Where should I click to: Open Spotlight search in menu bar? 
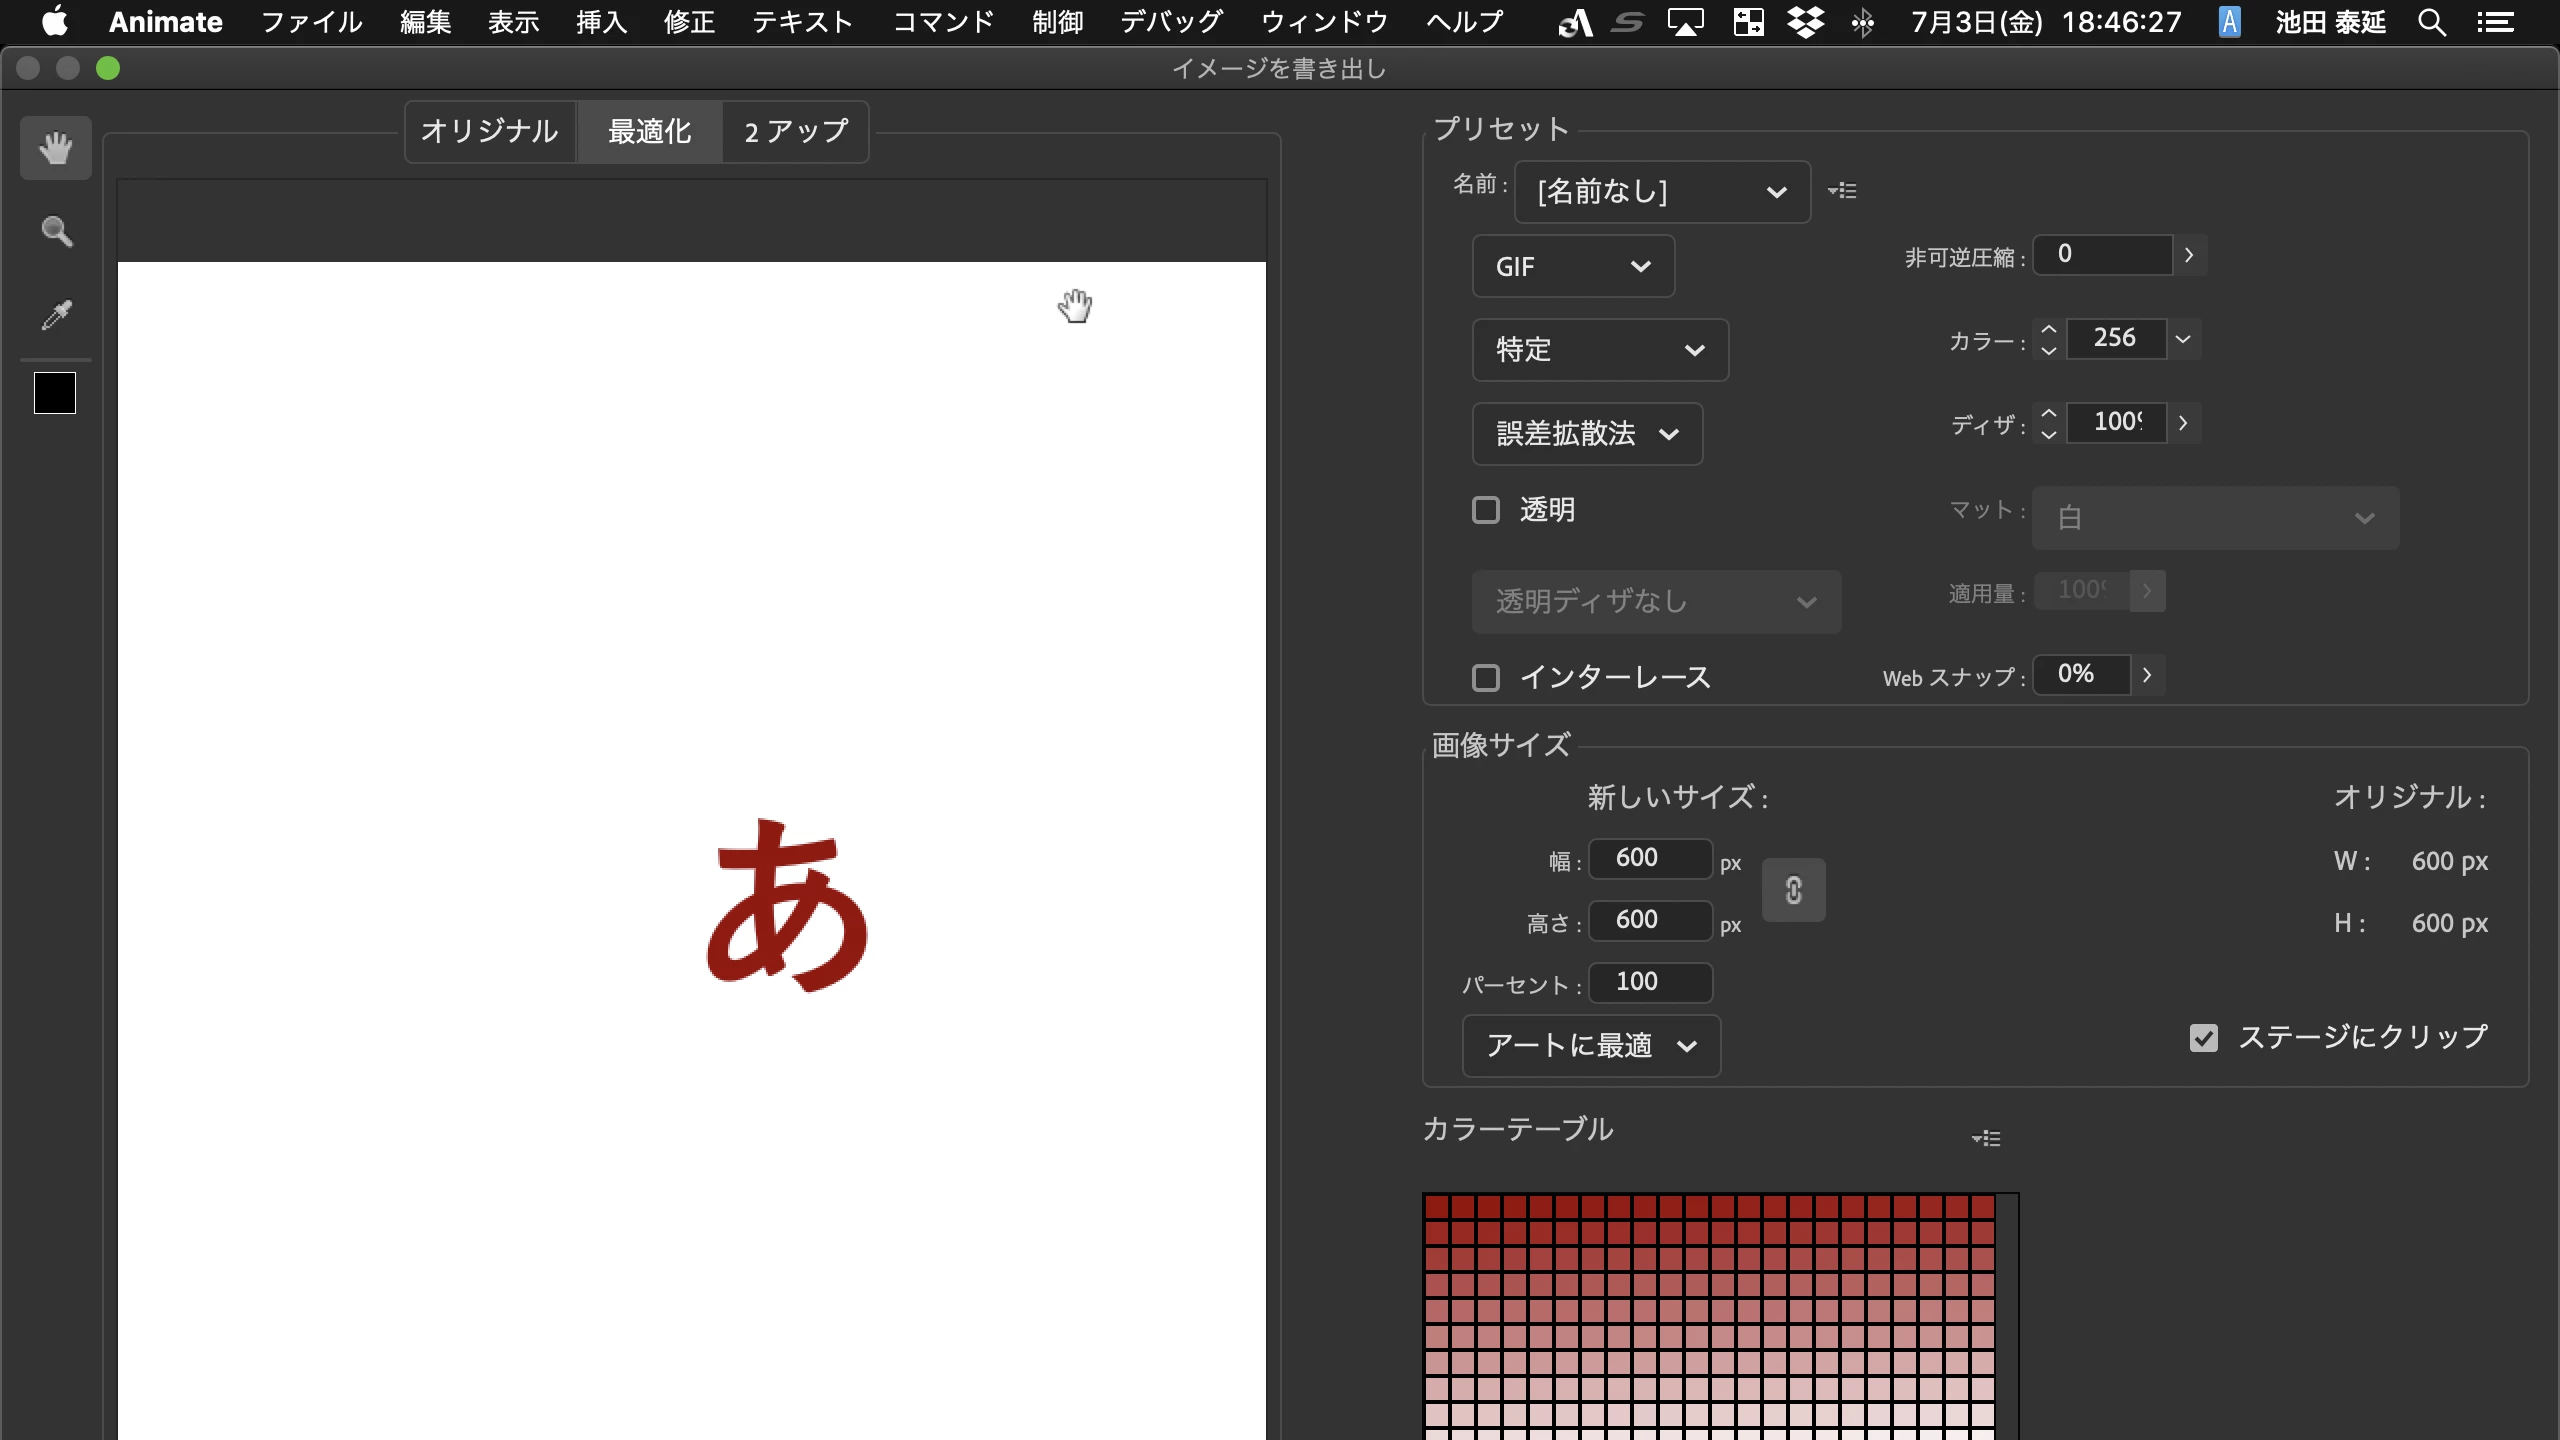[x=2432, y=22]
